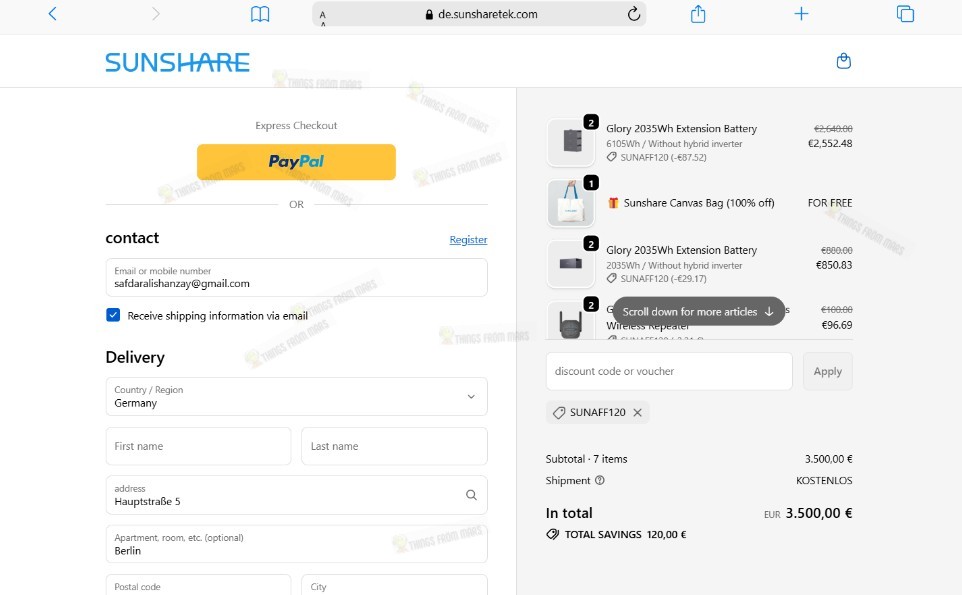Remove the SUNAFF120 discount code tag

point(637,412)
